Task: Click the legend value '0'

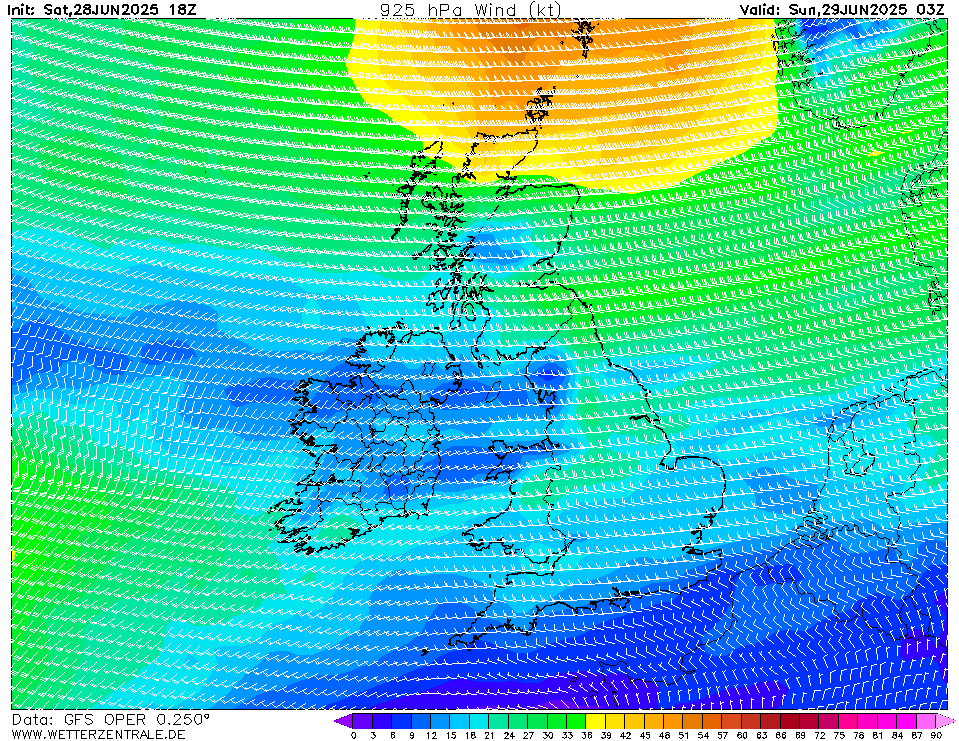Action: (x=354, y=735)
